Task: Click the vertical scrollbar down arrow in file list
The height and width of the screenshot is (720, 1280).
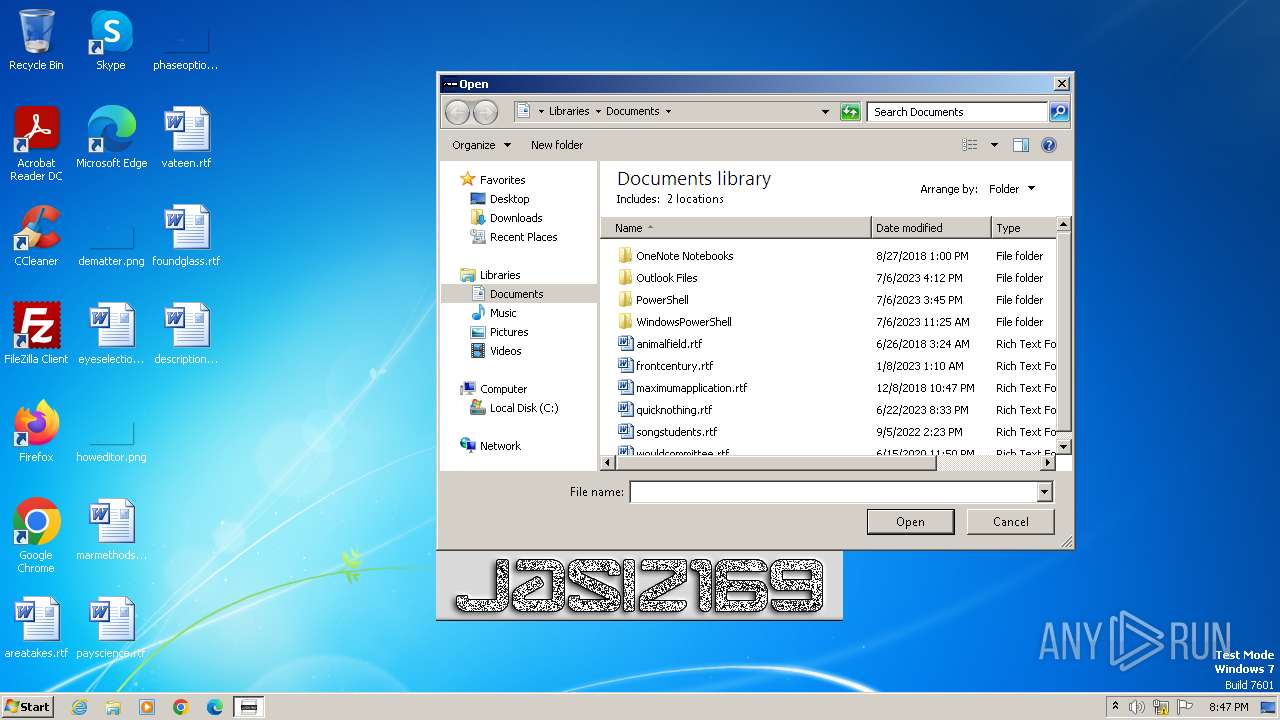Action: 1064,446
